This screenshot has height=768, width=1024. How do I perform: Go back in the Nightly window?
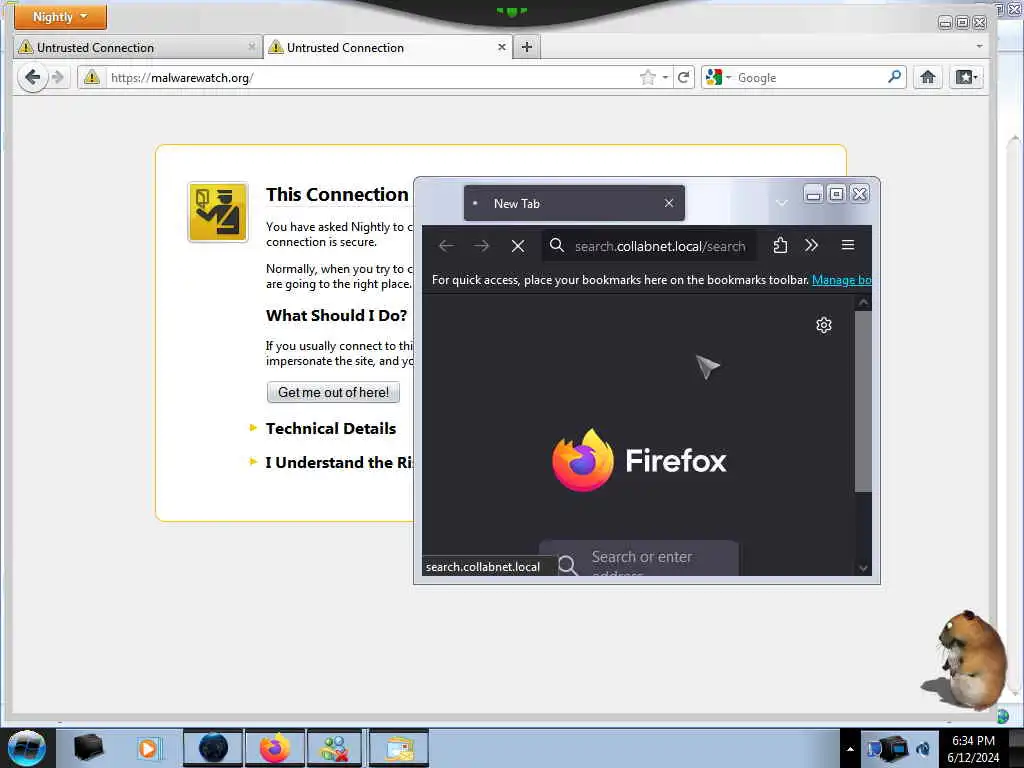(x=32, y=78)
